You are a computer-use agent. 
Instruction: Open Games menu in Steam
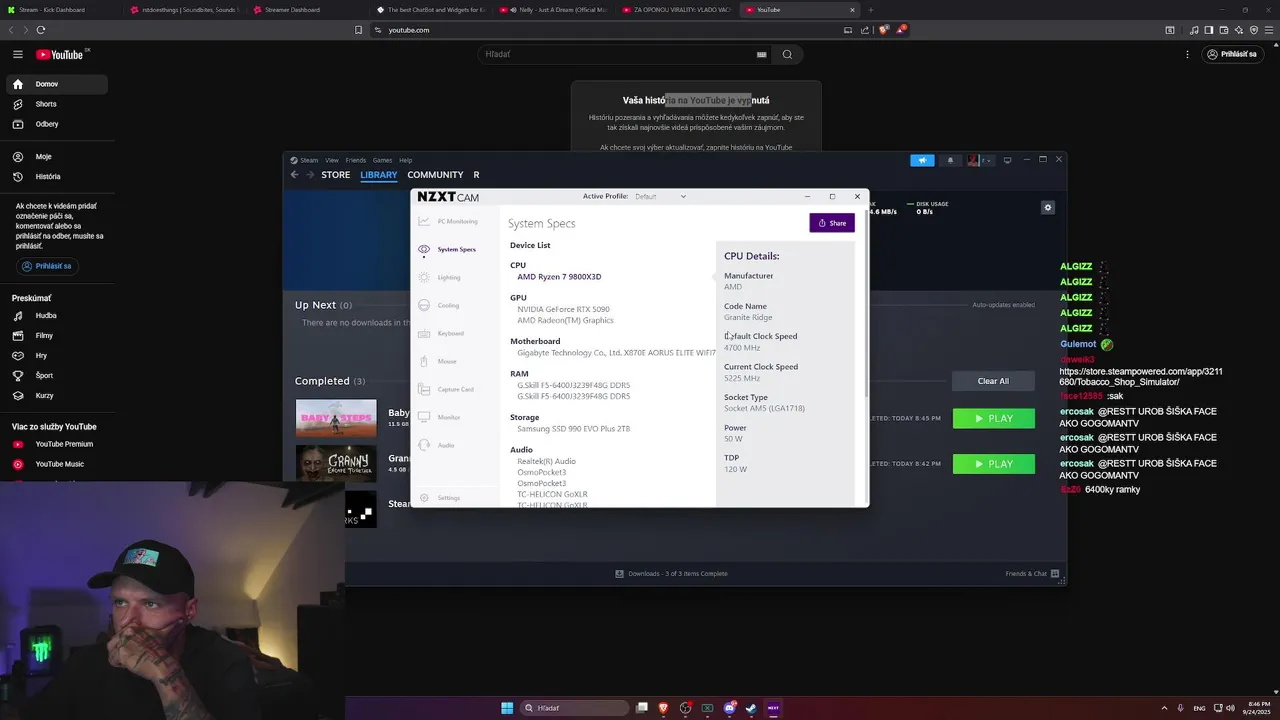(382, 160)
